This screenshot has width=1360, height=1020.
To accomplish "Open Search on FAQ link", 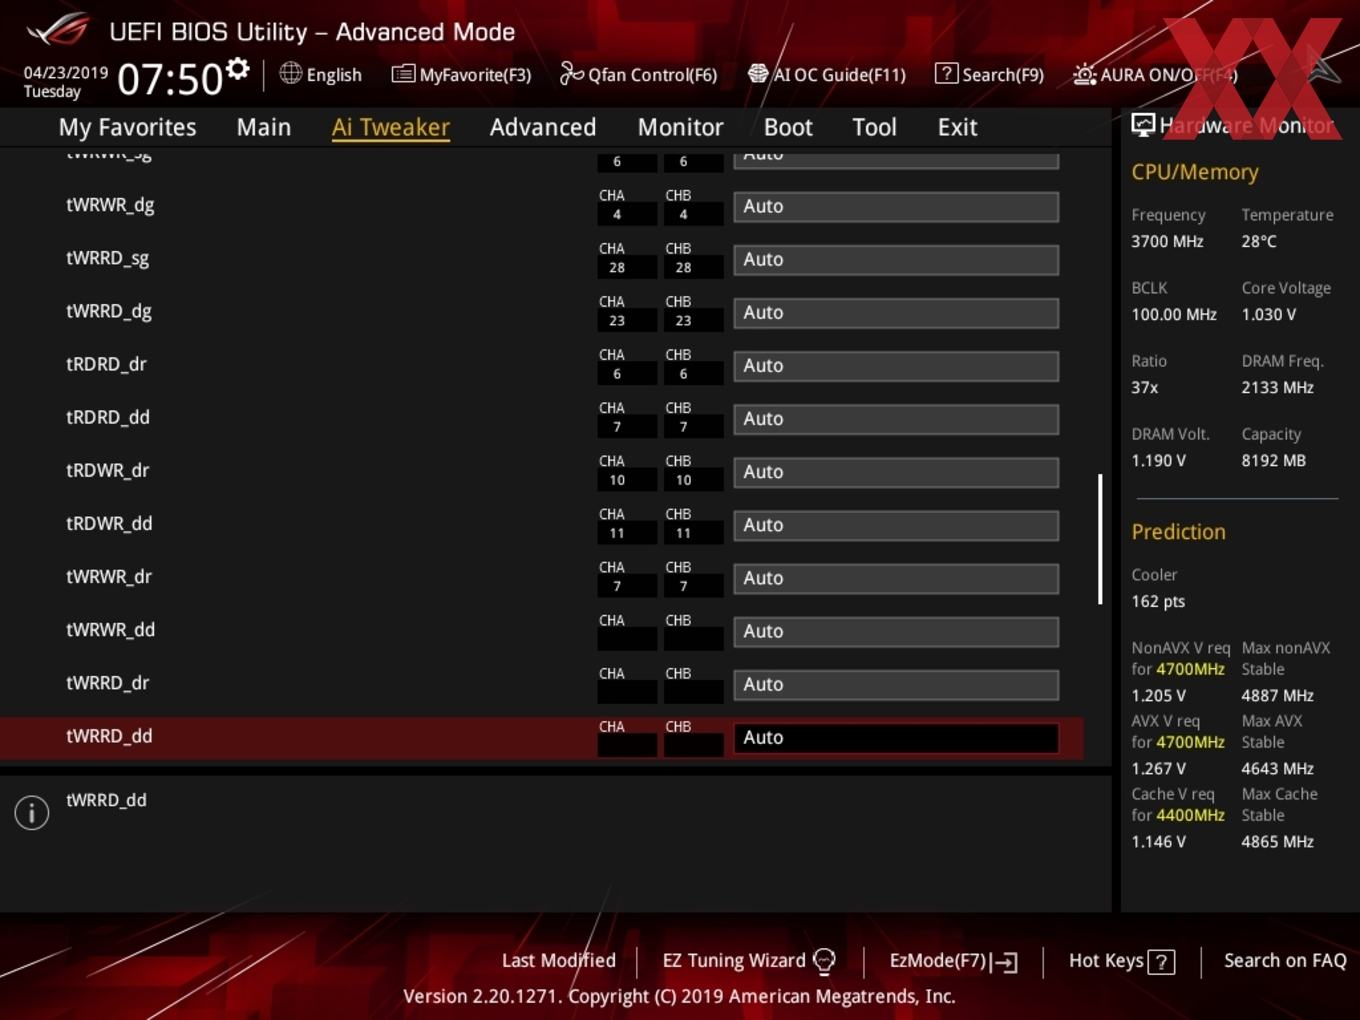I will pyautogui.click(x=1285, y=960).
